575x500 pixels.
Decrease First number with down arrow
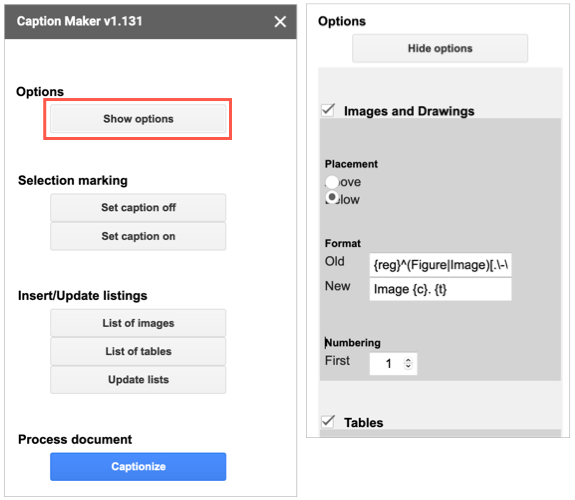[x=408, y=366]
